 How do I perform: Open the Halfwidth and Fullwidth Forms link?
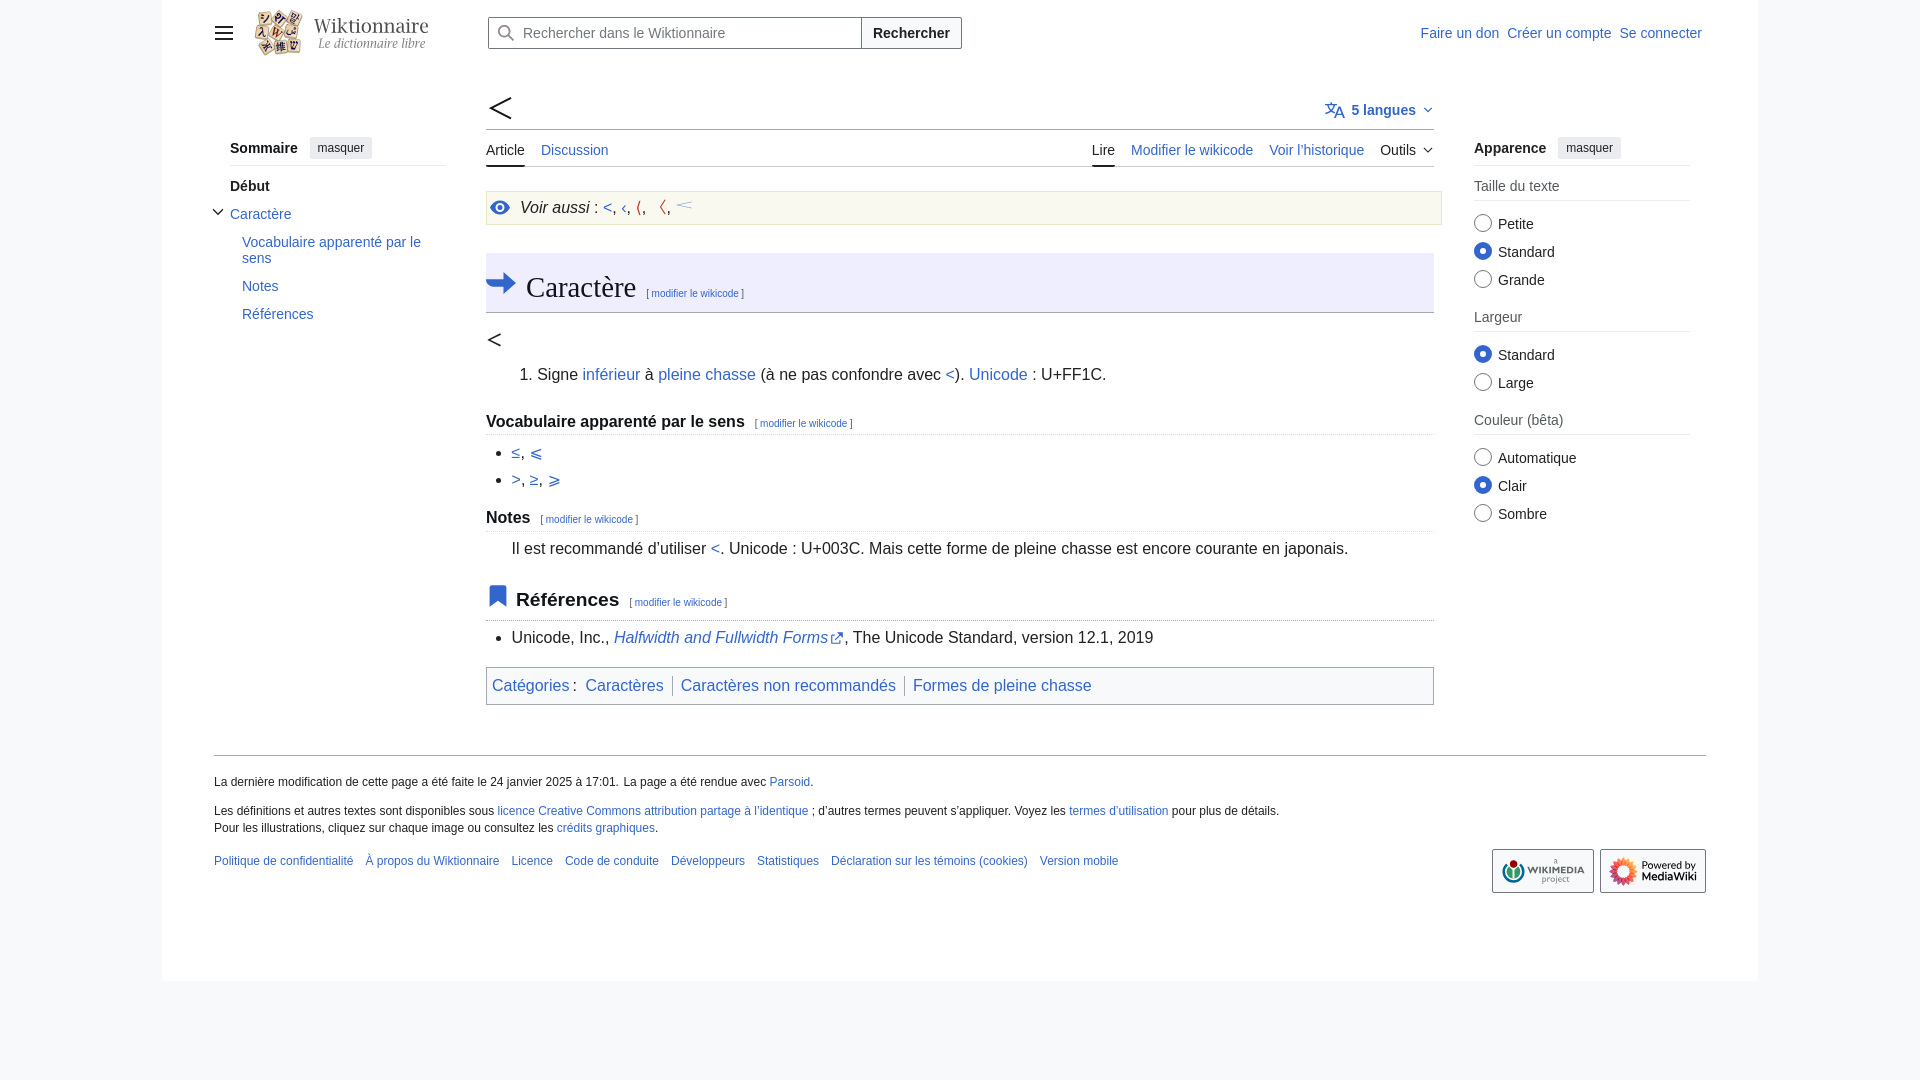tap(720, 638)
